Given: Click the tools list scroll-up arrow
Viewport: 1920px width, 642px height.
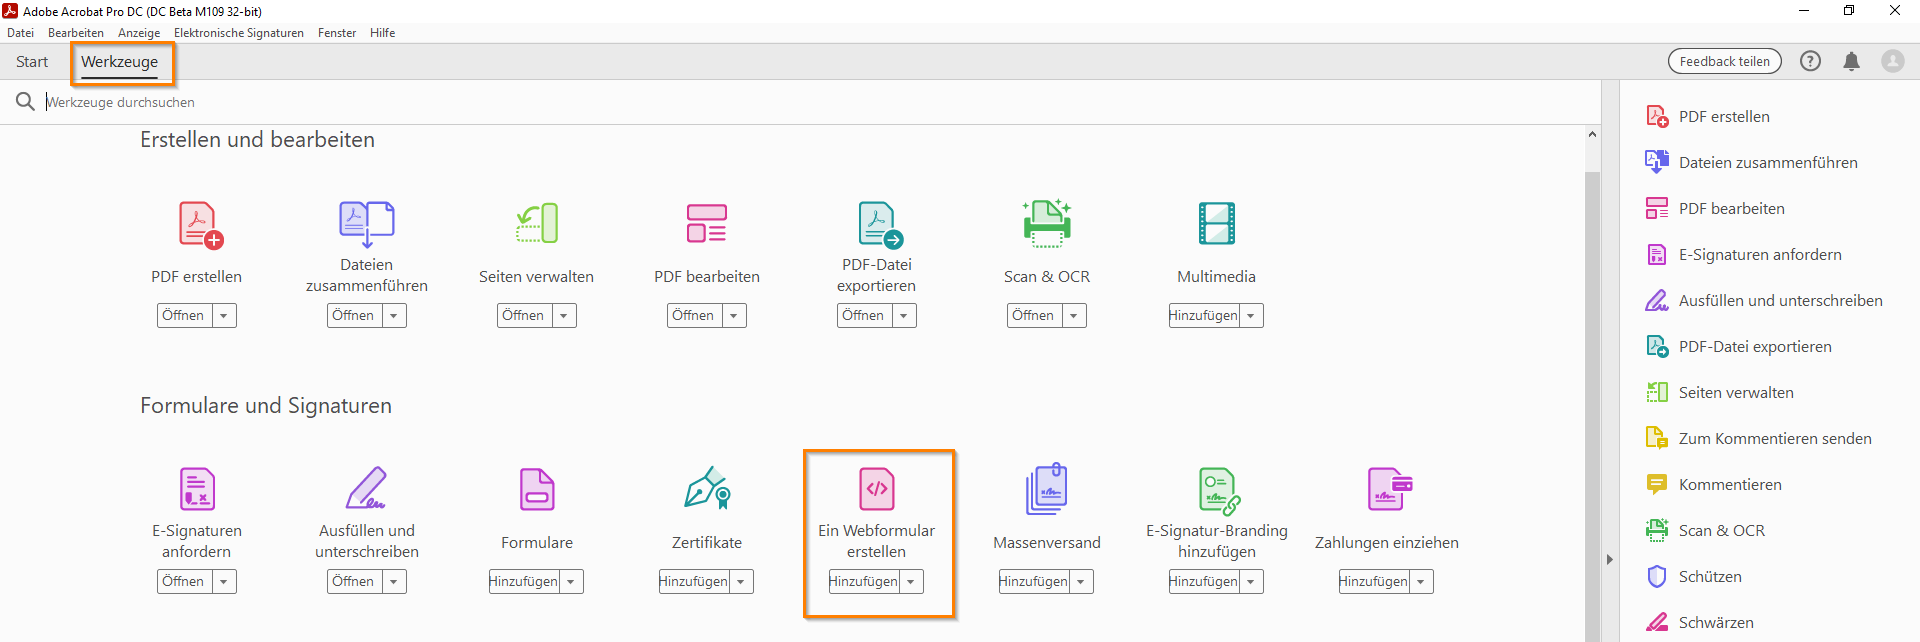Looking at the screenshot, I should click(1592, 134).
